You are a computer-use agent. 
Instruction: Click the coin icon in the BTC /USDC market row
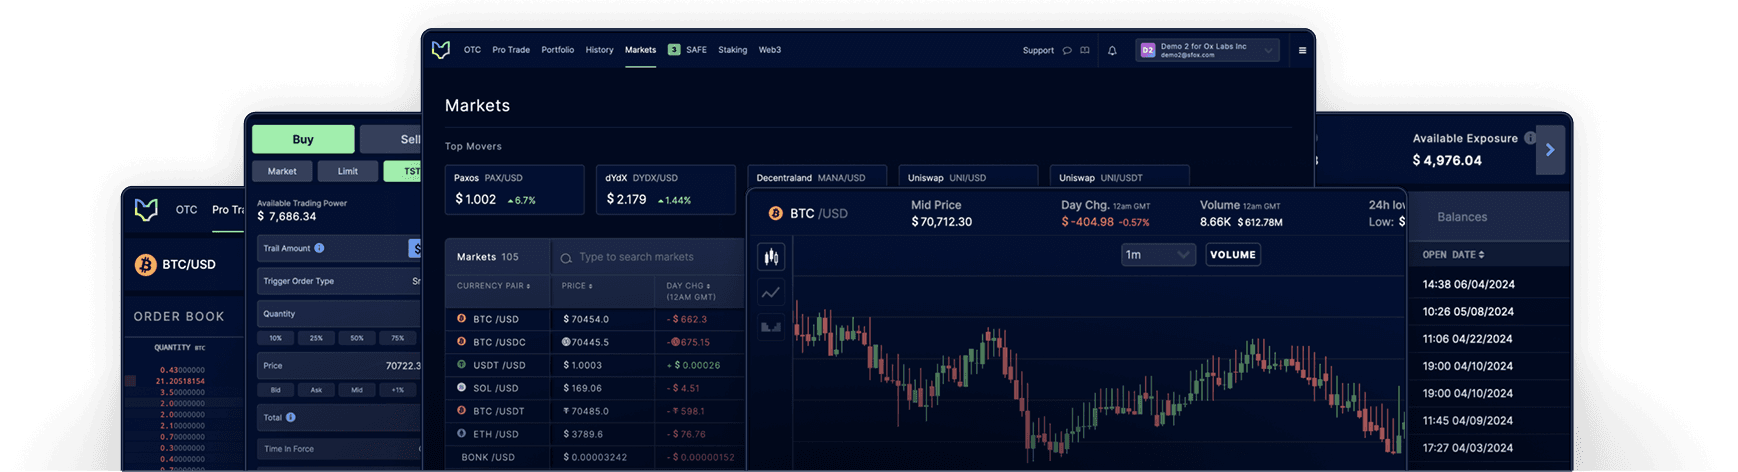461,342
